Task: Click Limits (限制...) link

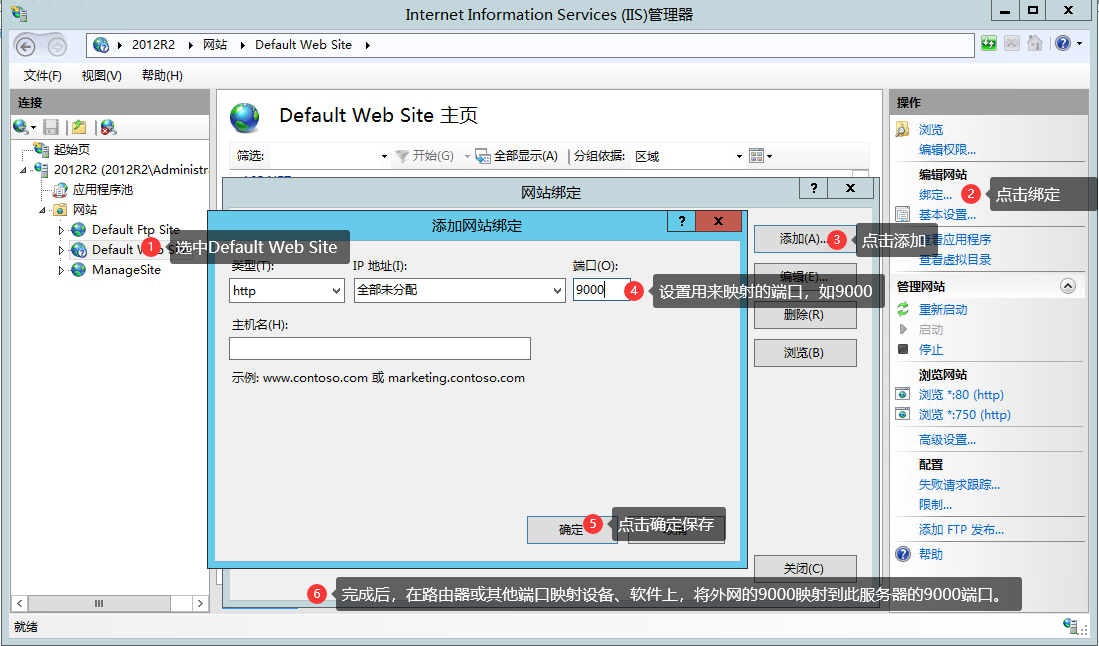Action: 935,504
